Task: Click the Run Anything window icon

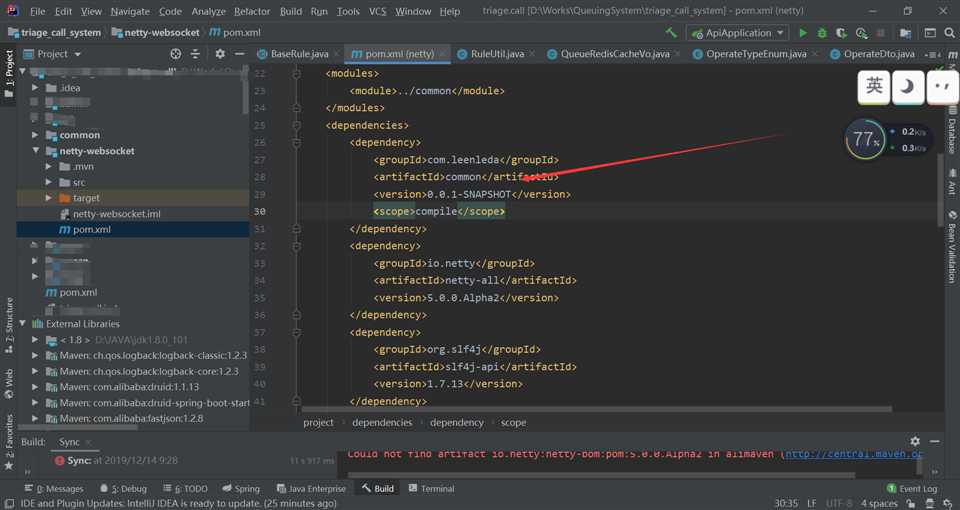Action: 930,32
